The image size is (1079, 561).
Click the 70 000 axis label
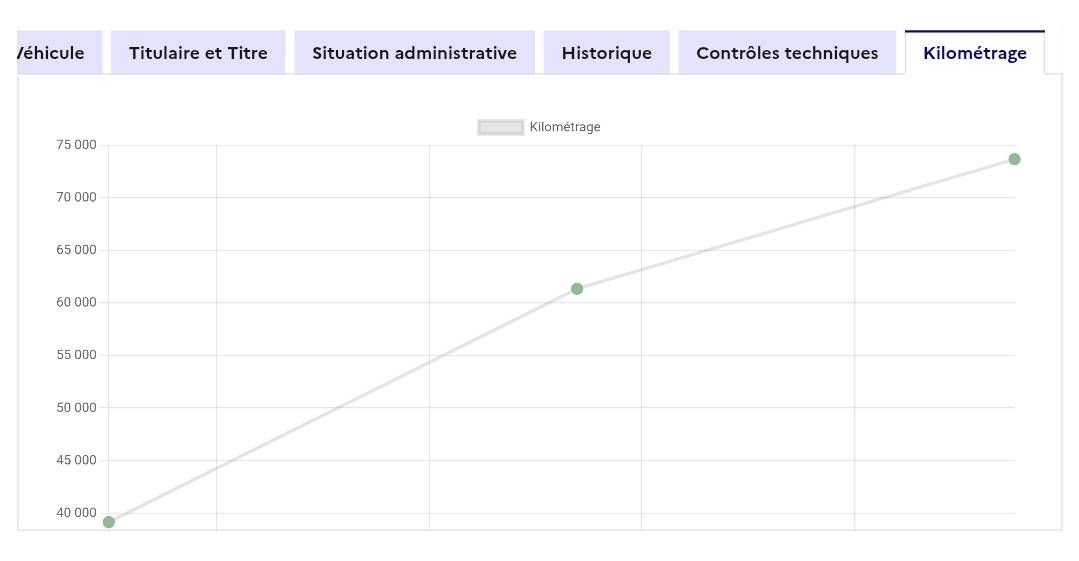77,197
